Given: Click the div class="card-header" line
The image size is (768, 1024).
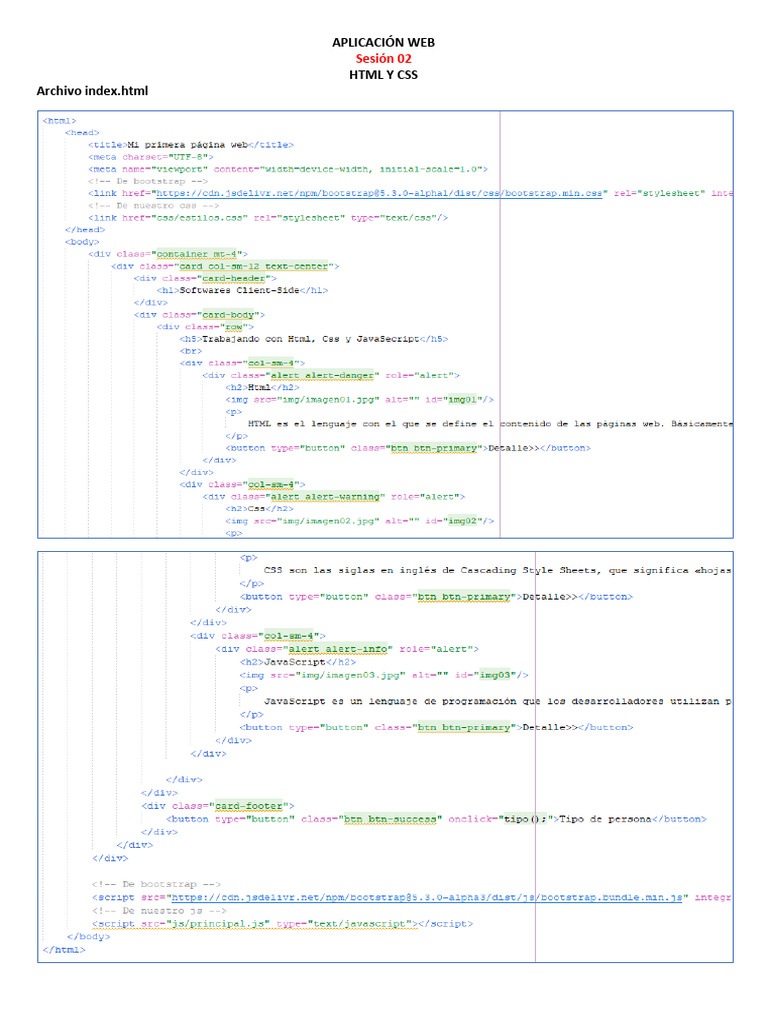Looking at the screenshot, I should point(205,278).
